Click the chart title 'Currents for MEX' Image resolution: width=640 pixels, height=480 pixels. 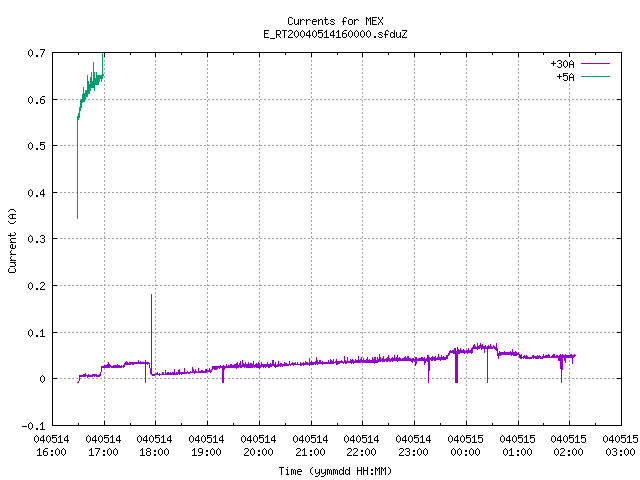[335, 21]
